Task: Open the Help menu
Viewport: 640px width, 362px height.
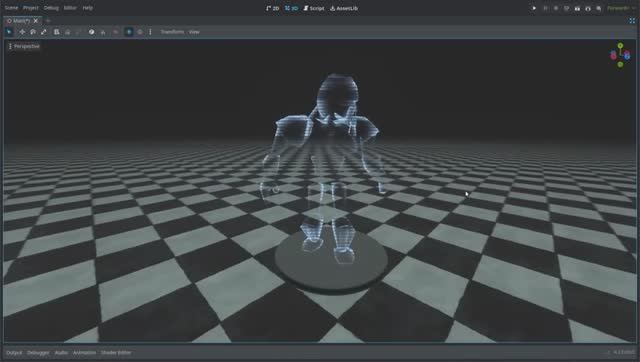Action: (x=88, y=8)
